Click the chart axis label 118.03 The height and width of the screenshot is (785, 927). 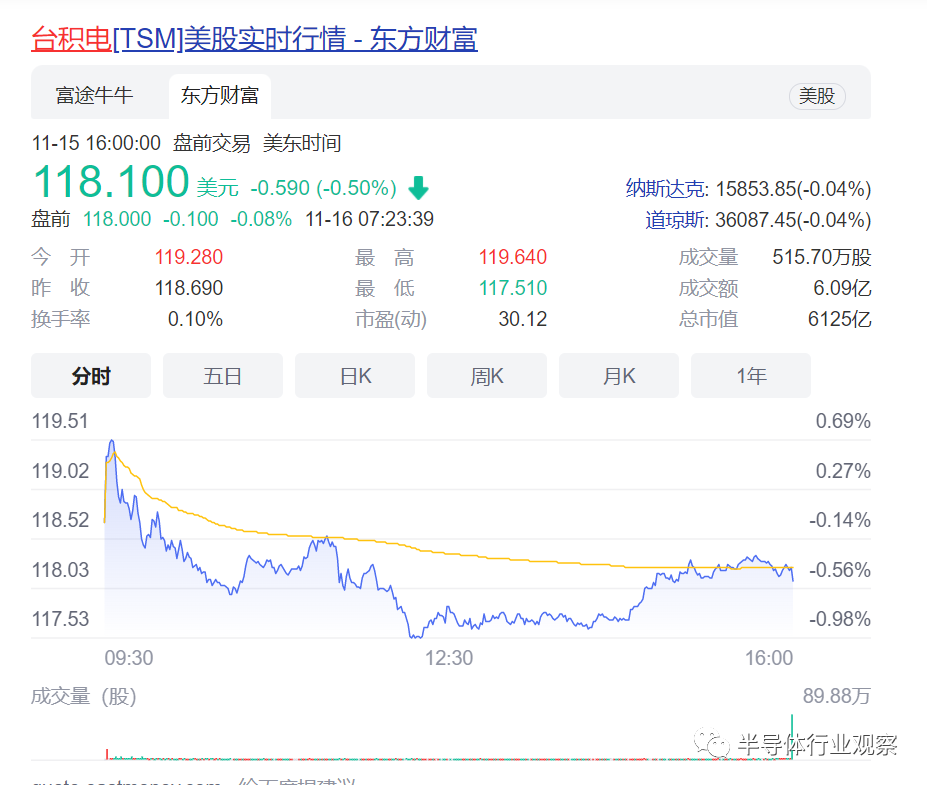tap(60, 570)
